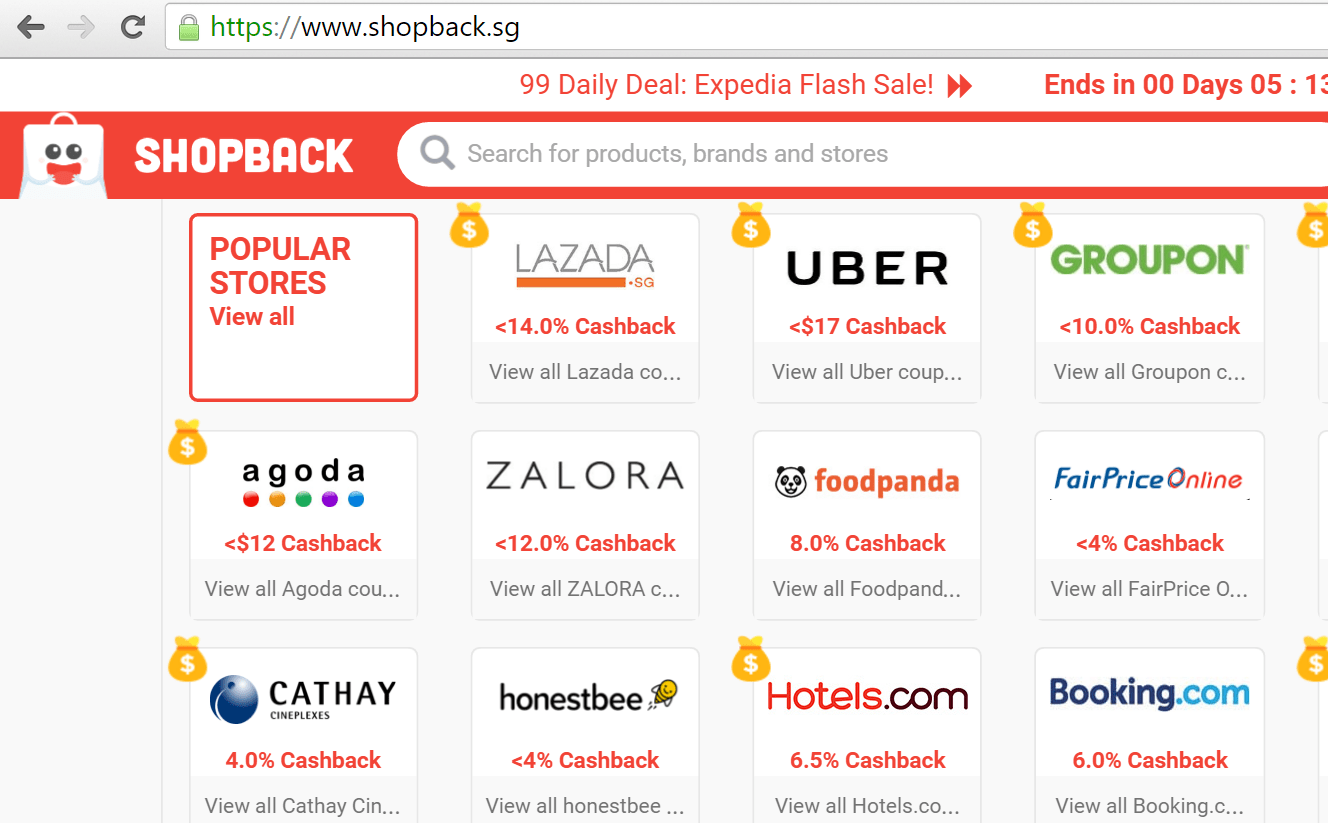The image size is (1328, 823).
Task: Open the View all Groupon coupons link
Action: pos(1148,371)
